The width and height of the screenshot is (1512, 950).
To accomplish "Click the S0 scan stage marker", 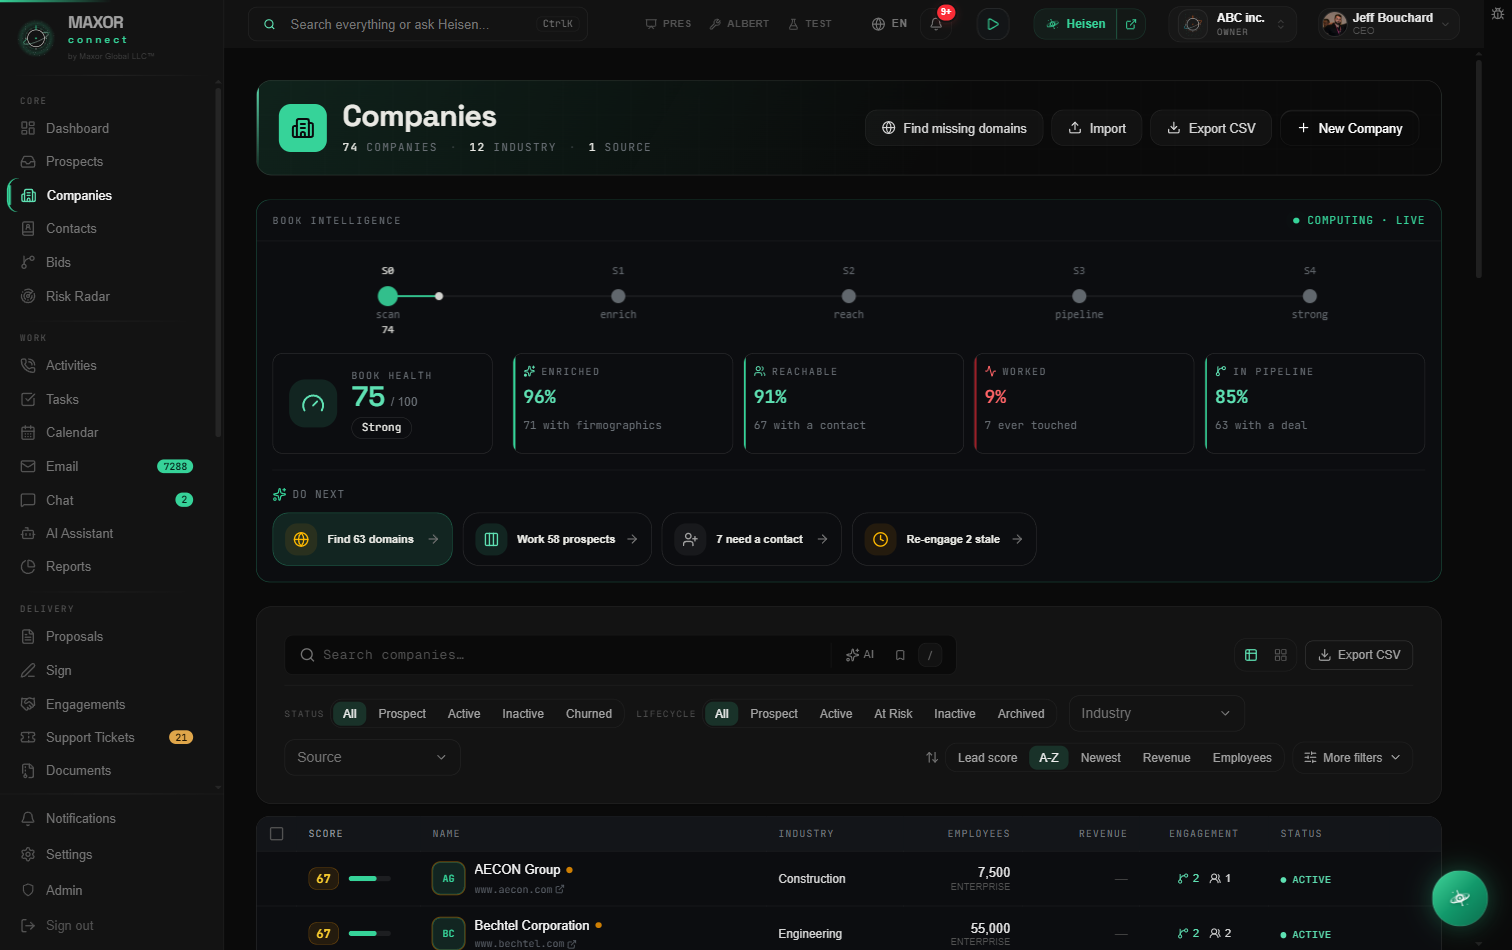I will pyautogui.click(x=388, y=296).
